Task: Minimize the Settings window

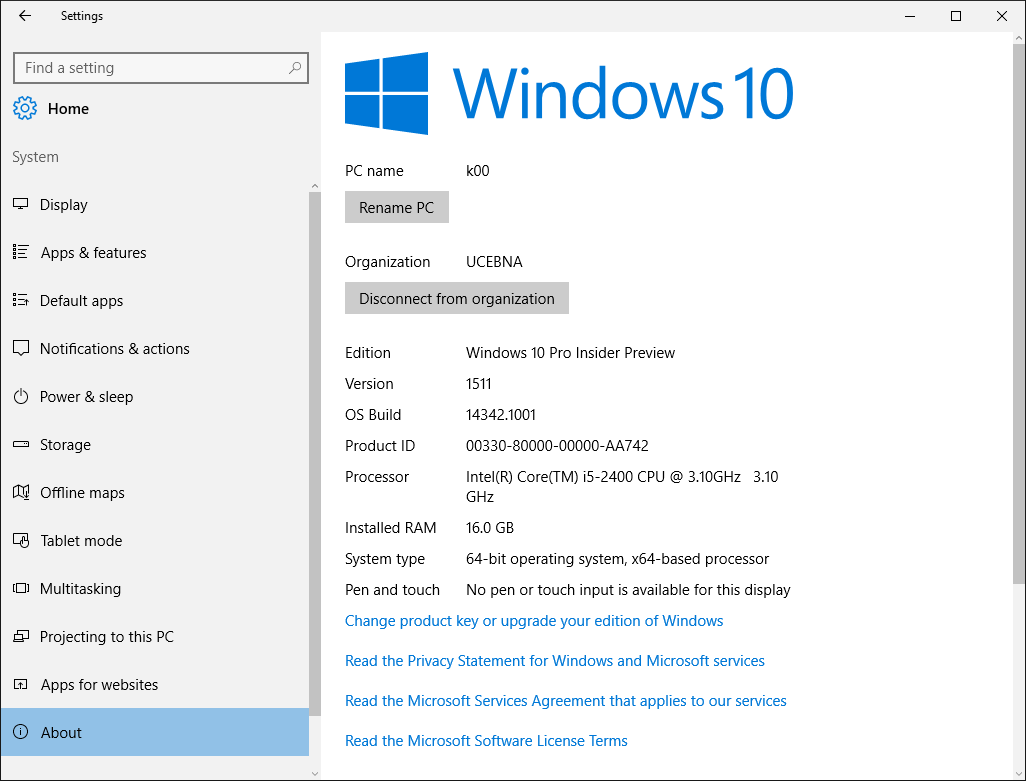Action: coord(910,16)
